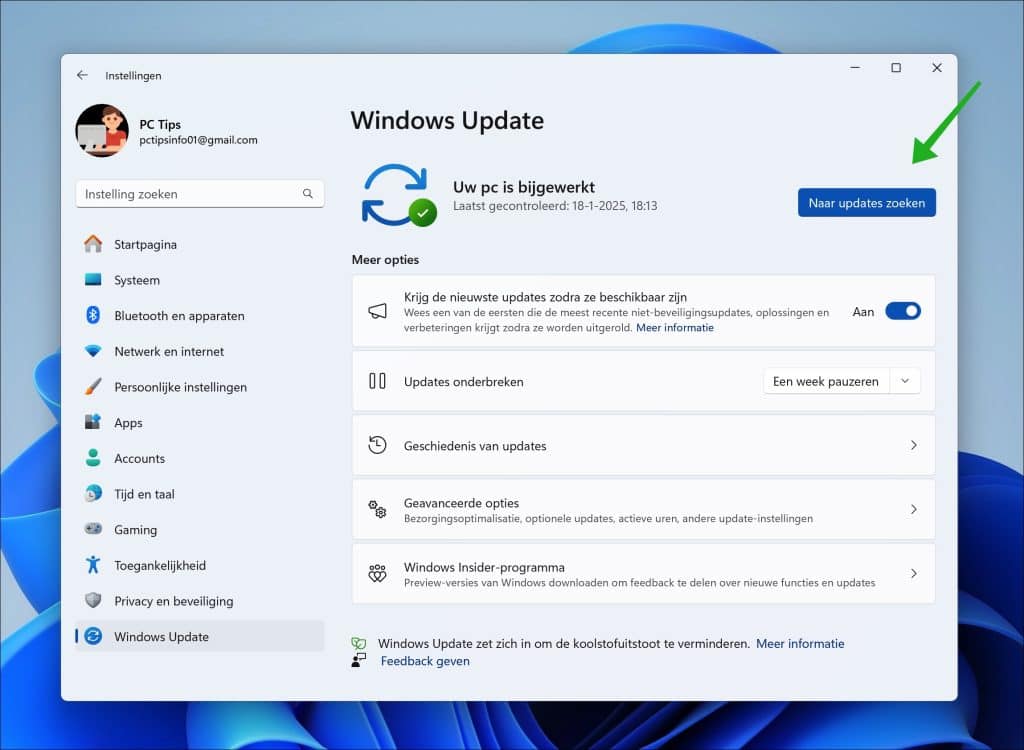Click the Windows Update sidebar icon
This screenshot has width=1024, height=750.
click(x=93, y=636)
